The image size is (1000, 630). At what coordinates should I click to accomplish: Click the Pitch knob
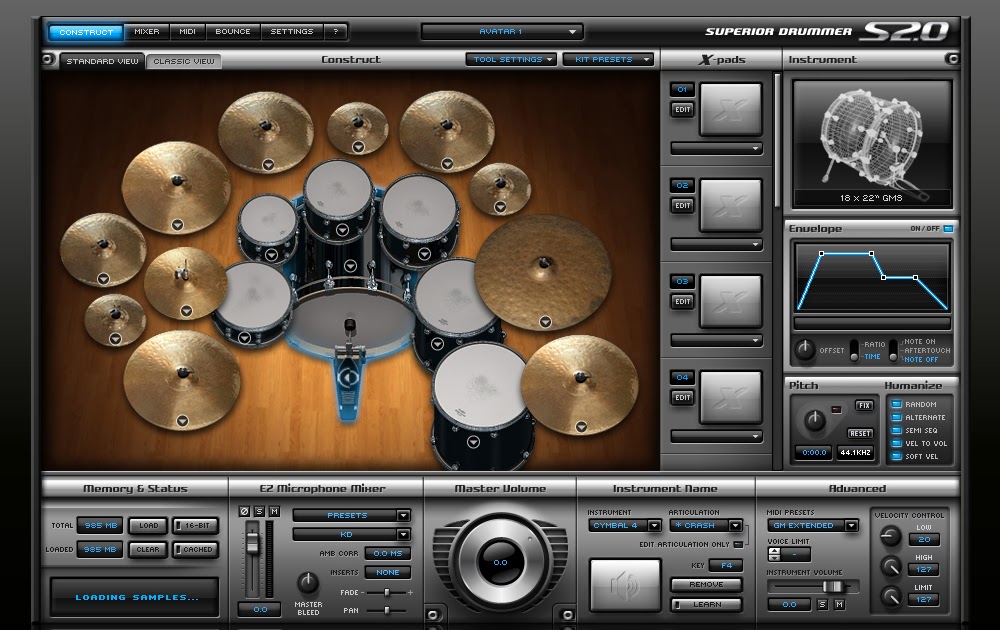pos(814,420)
